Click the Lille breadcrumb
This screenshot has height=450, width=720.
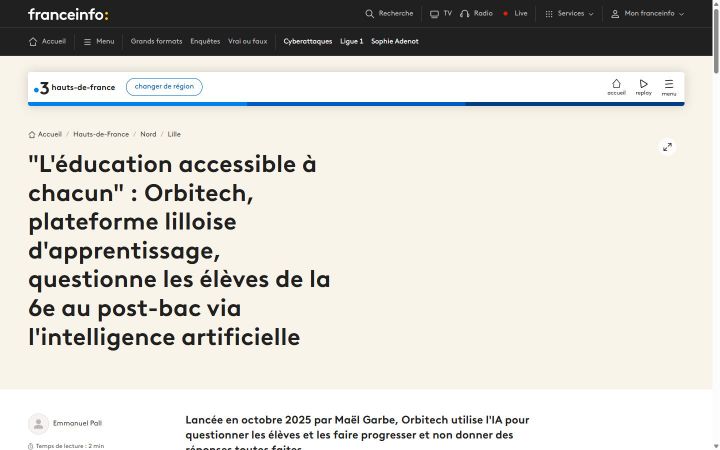[174, 135]
